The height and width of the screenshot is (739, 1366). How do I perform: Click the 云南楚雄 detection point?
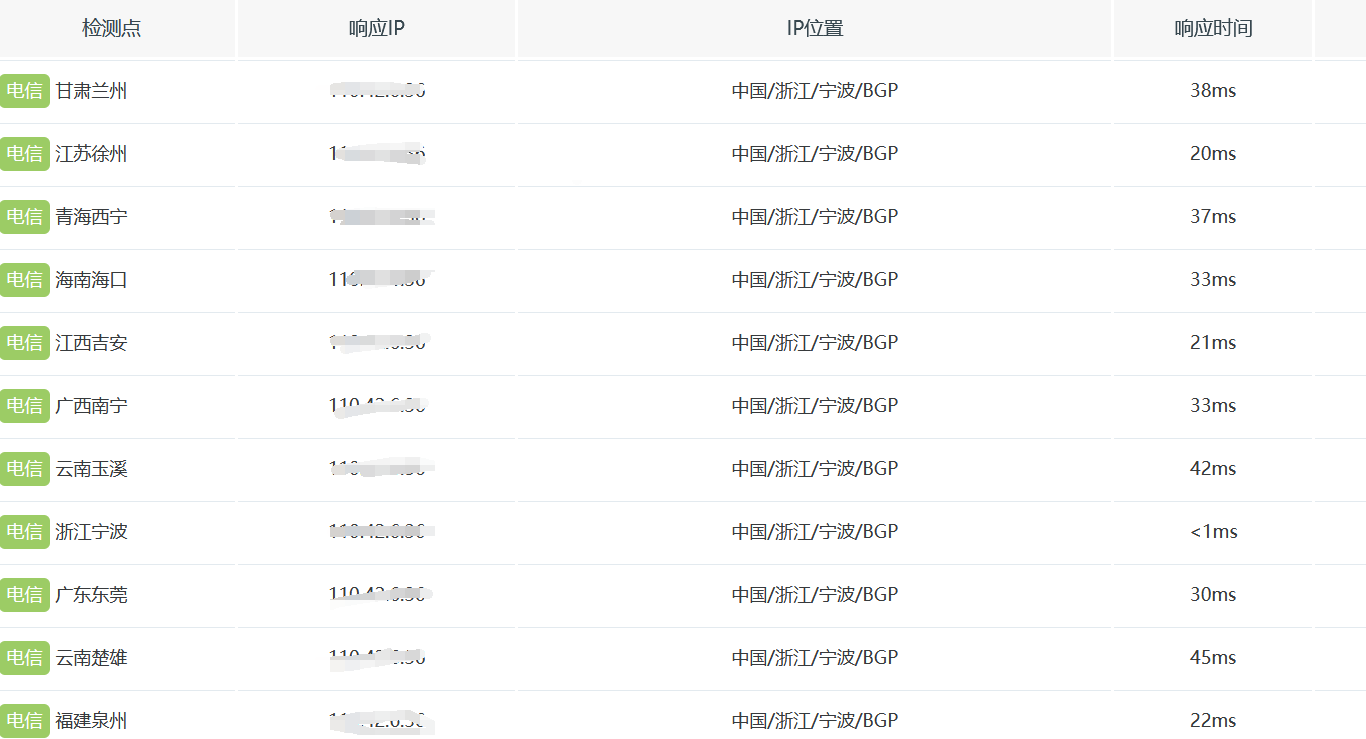pos(92,658)
